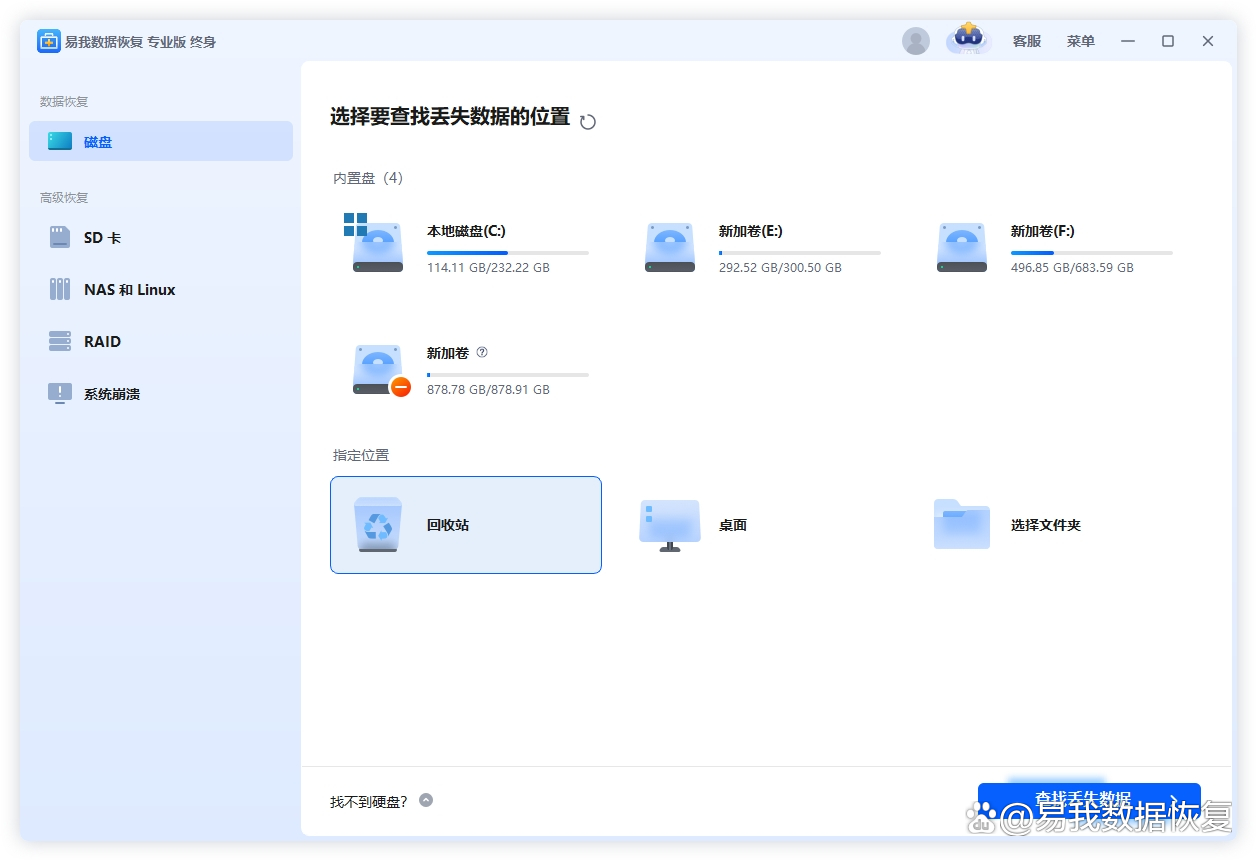Minimize the application window
This screenshot has height=861, width=1257.
(x=1128, y=41)
